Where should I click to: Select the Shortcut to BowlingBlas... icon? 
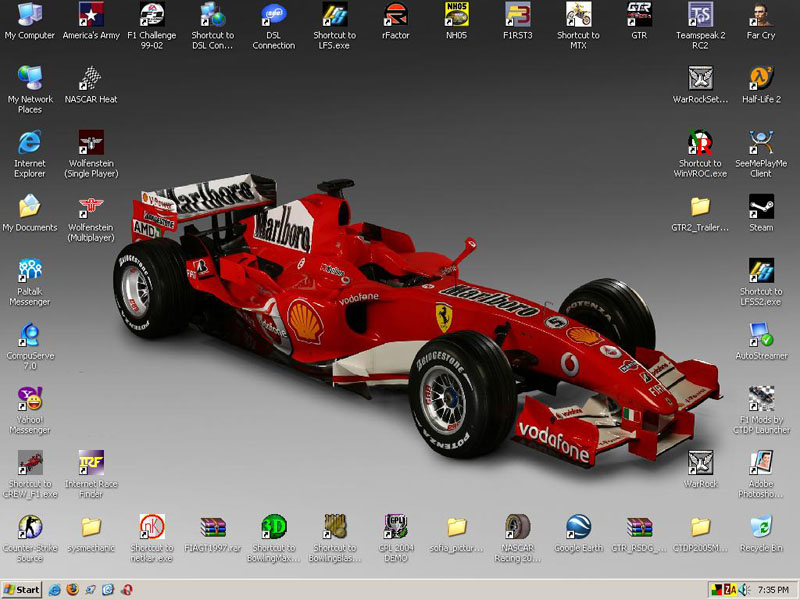coord(334,538)
